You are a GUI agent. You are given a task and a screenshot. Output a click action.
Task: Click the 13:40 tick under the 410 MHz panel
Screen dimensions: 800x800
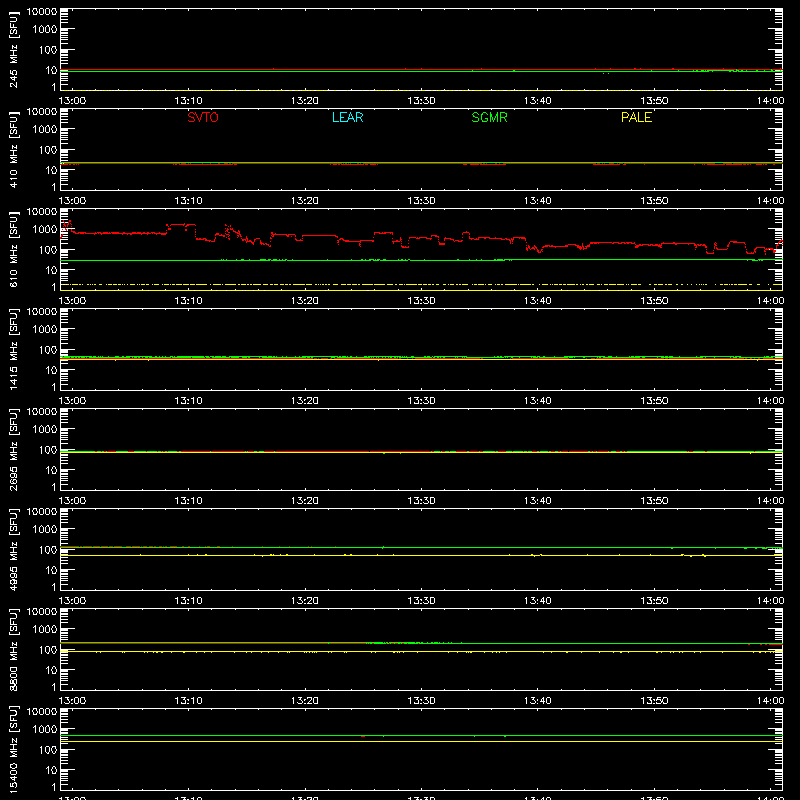pyautogui.click(x=538, y=201)
